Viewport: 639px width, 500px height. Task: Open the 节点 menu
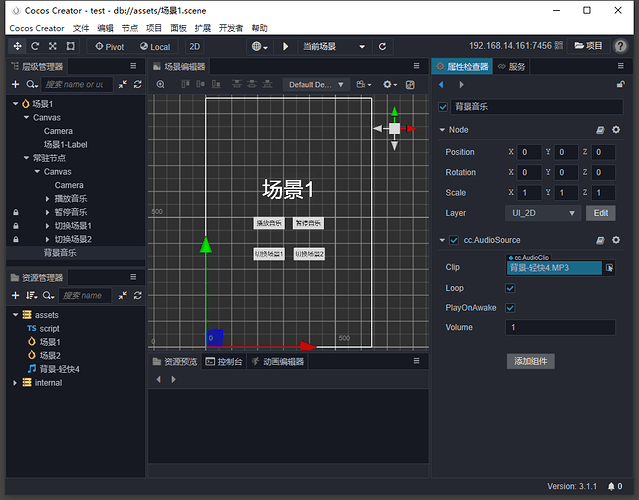coord(130,28)
